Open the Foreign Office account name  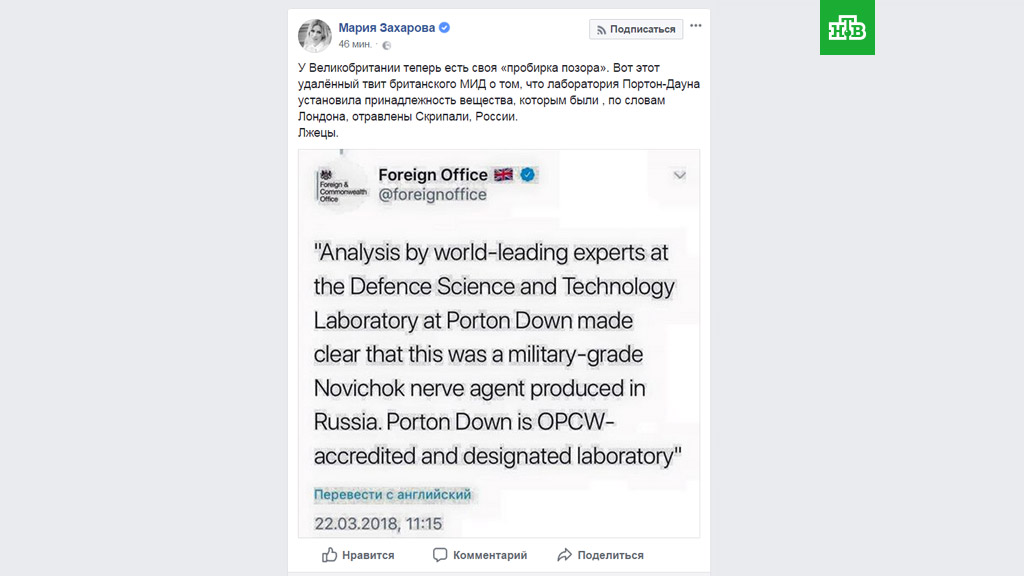(x=432, y=175)
